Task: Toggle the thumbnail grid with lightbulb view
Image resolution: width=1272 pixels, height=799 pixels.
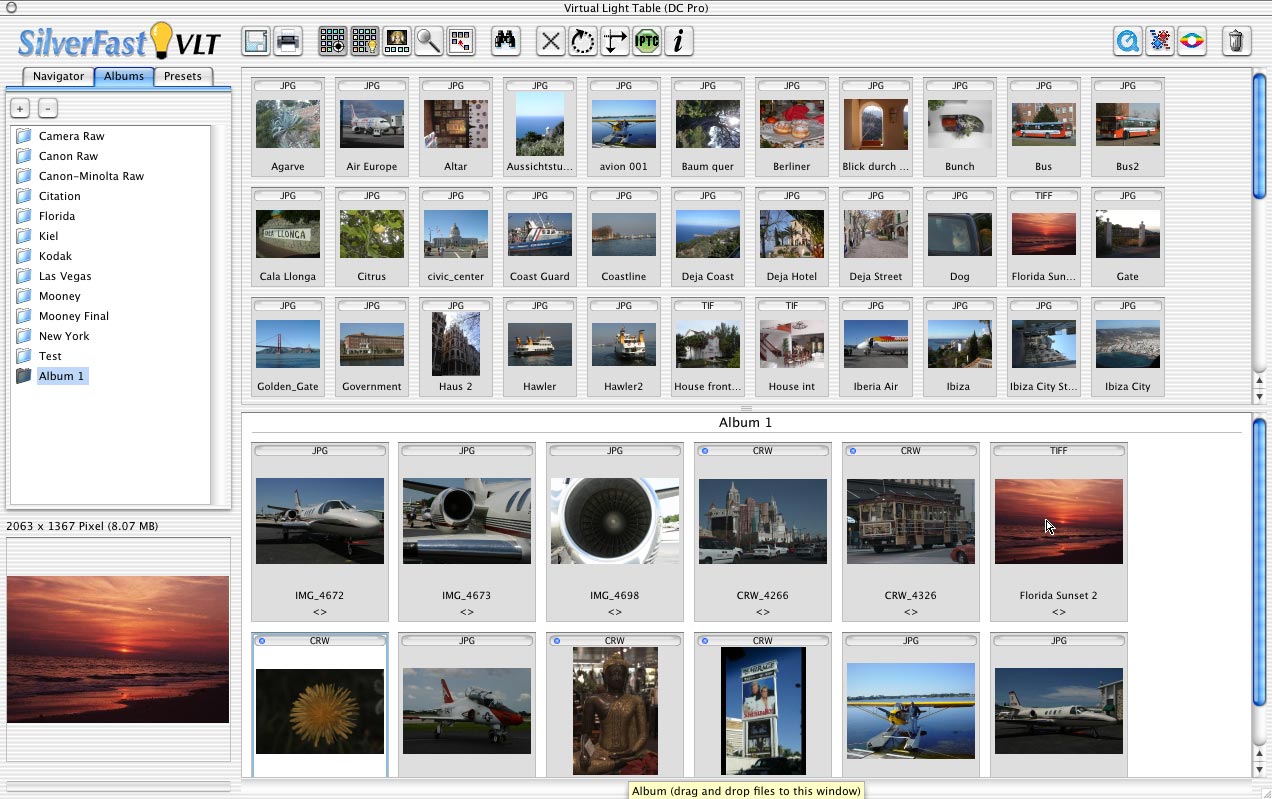Action: (x=365, y=41)
